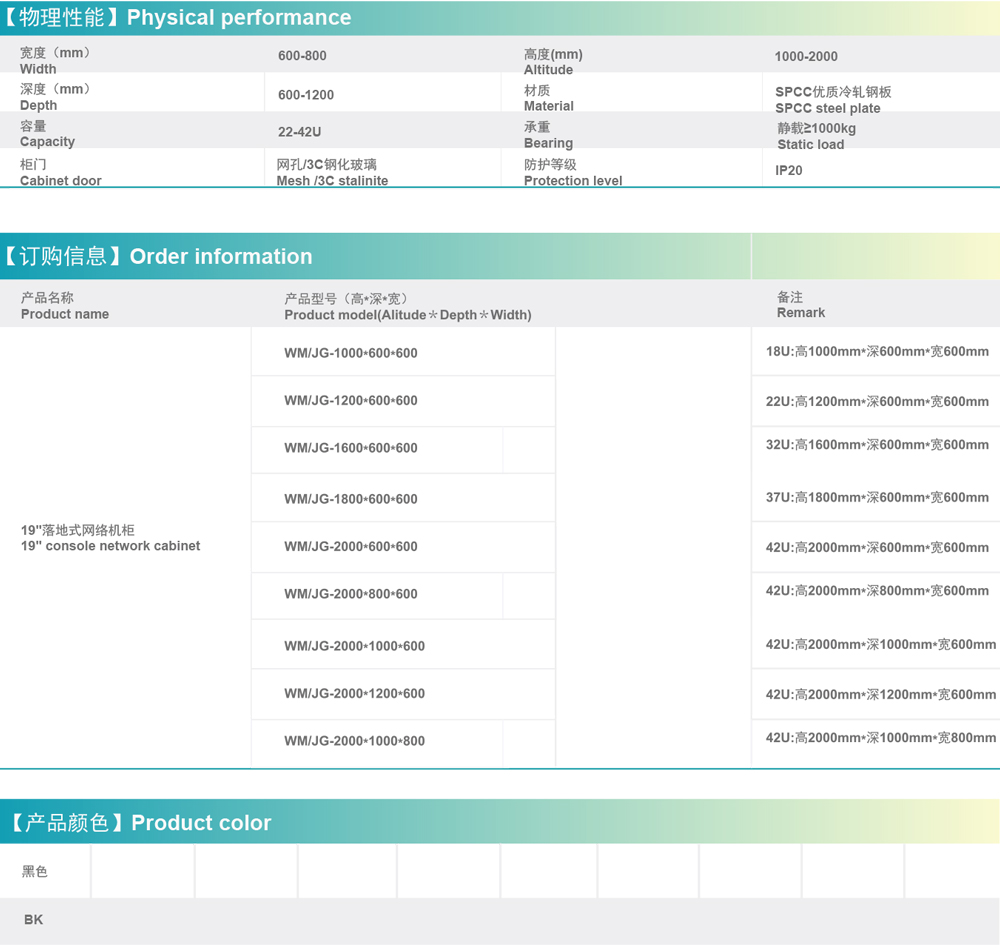Click the capacity value 22-42U
Viewport: 1000px width, 948px height.
(x=300, y=132)
